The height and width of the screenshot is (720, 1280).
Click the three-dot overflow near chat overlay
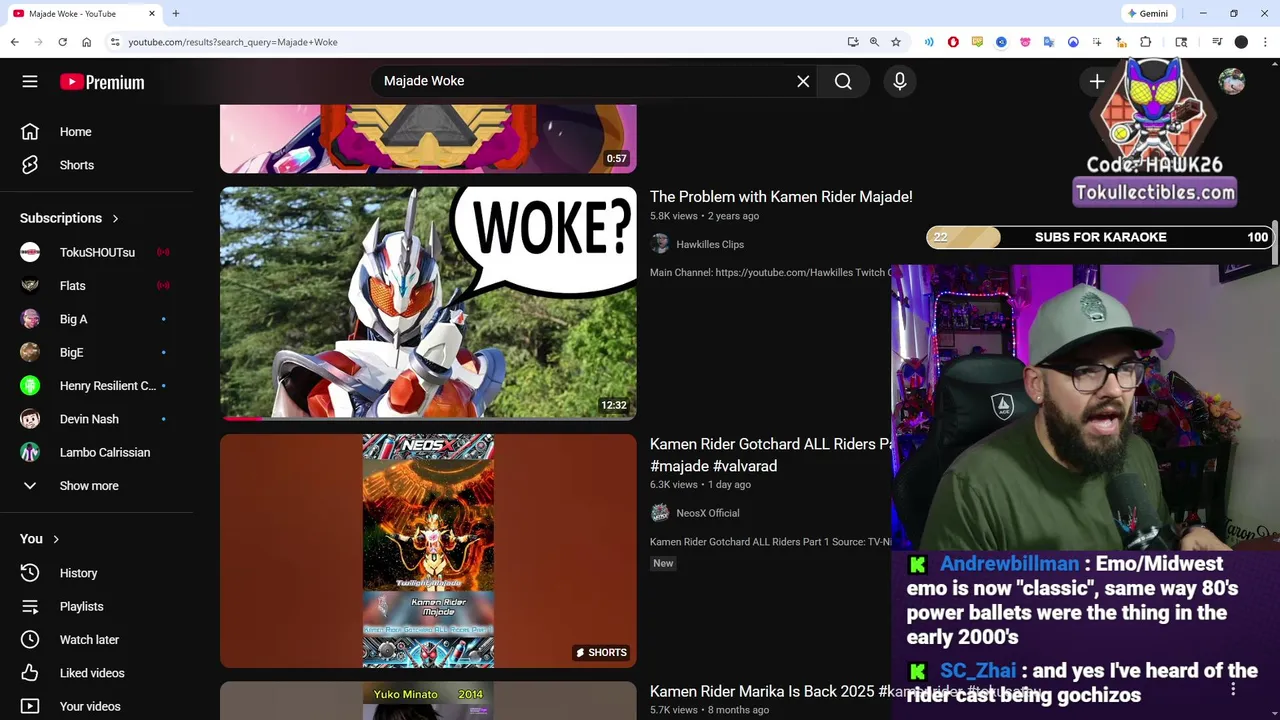point(1233,689)
